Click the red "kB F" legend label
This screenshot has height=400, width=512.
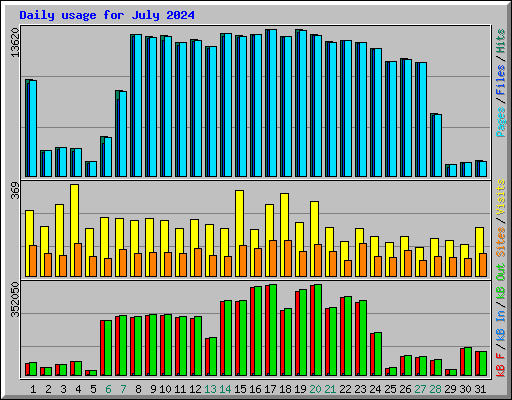[501, 365]
